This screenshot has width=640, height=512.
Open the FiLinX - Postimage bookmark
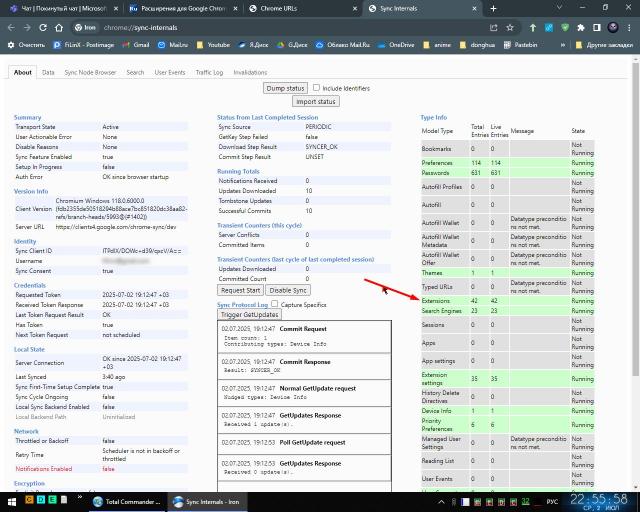click(x=84, y=45)
